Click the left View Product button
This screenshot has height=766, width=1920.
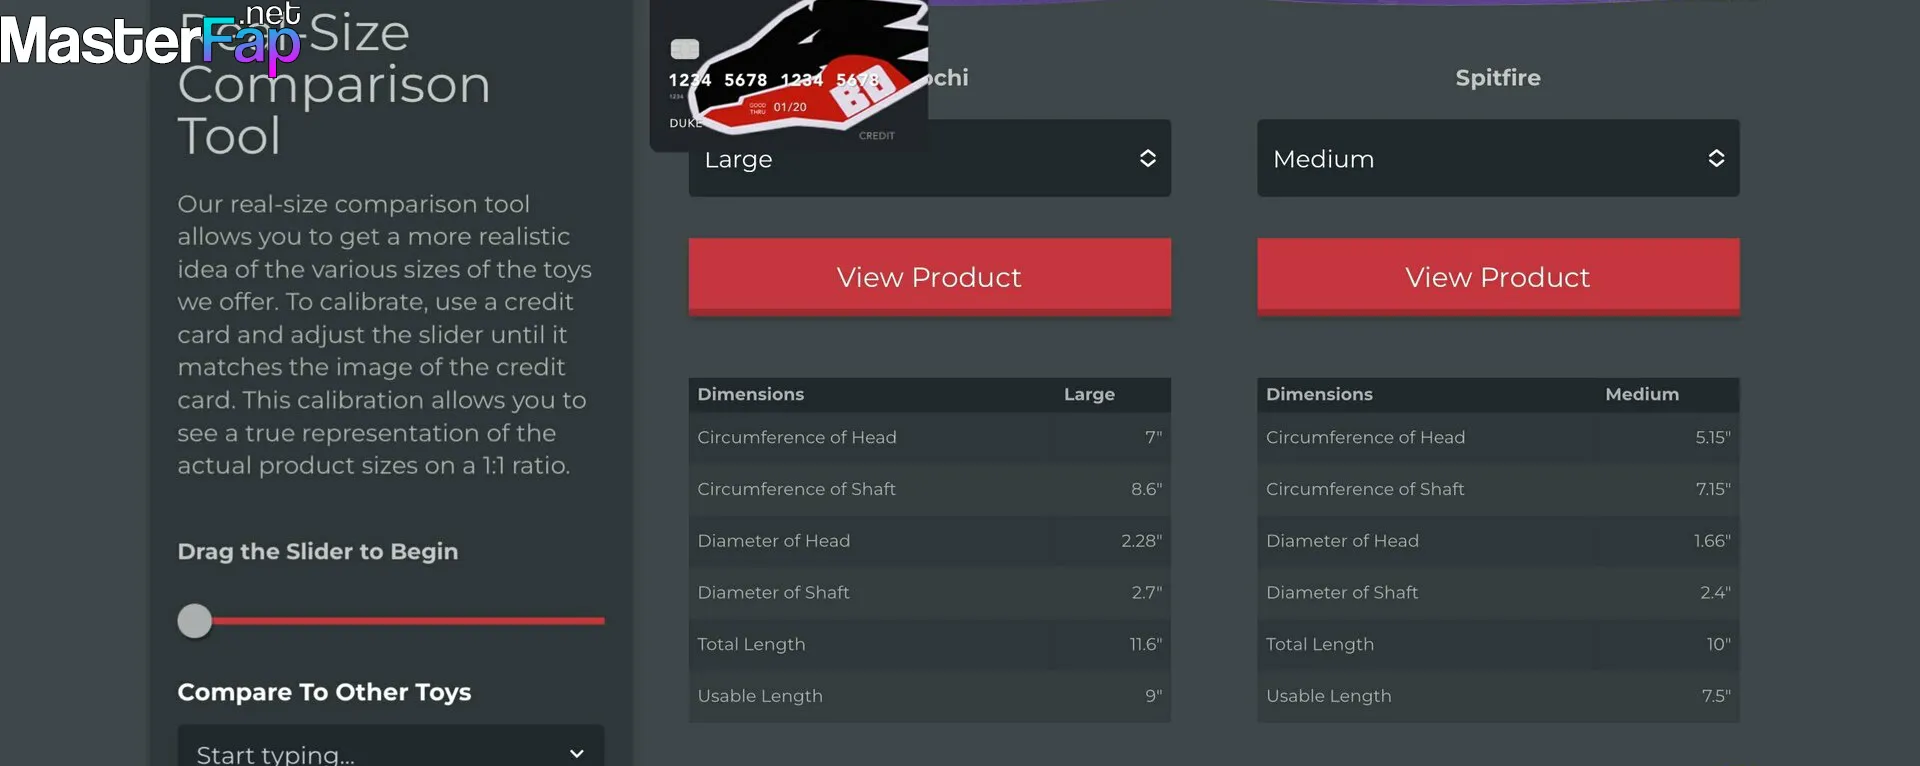(929, 277)
